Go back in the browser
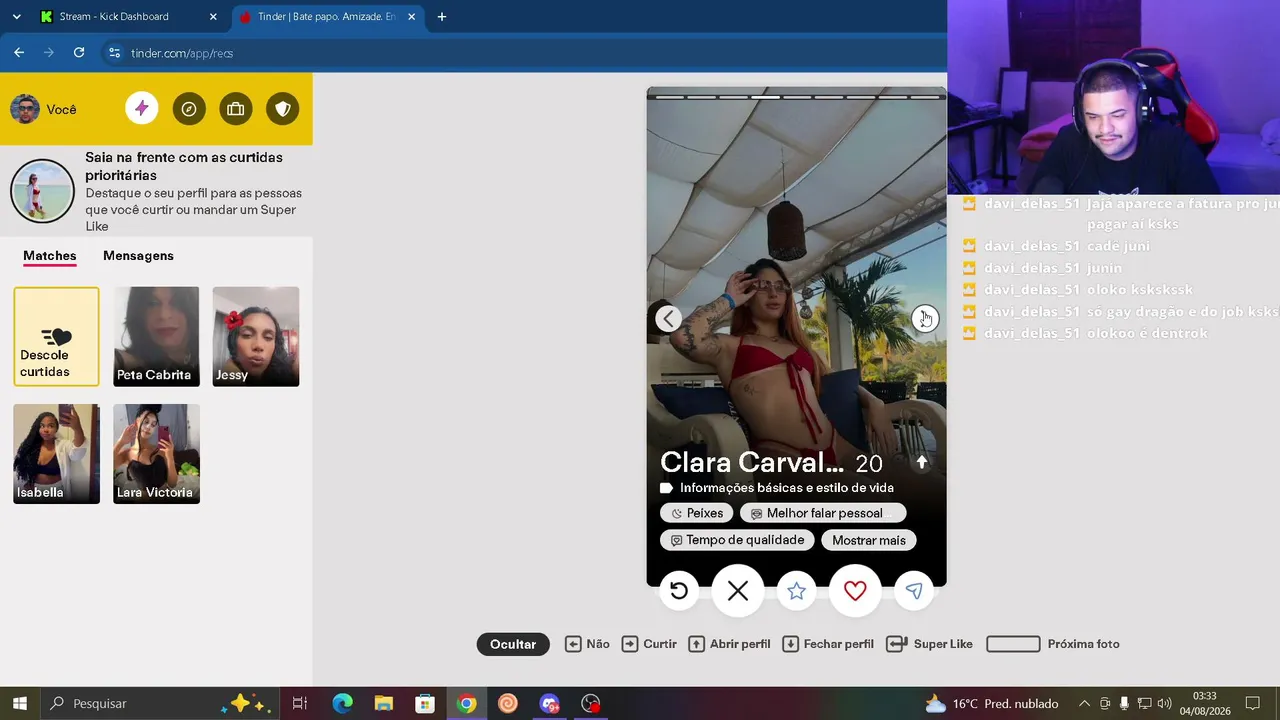The image size is (1280, 720). (x=19, y=53)
